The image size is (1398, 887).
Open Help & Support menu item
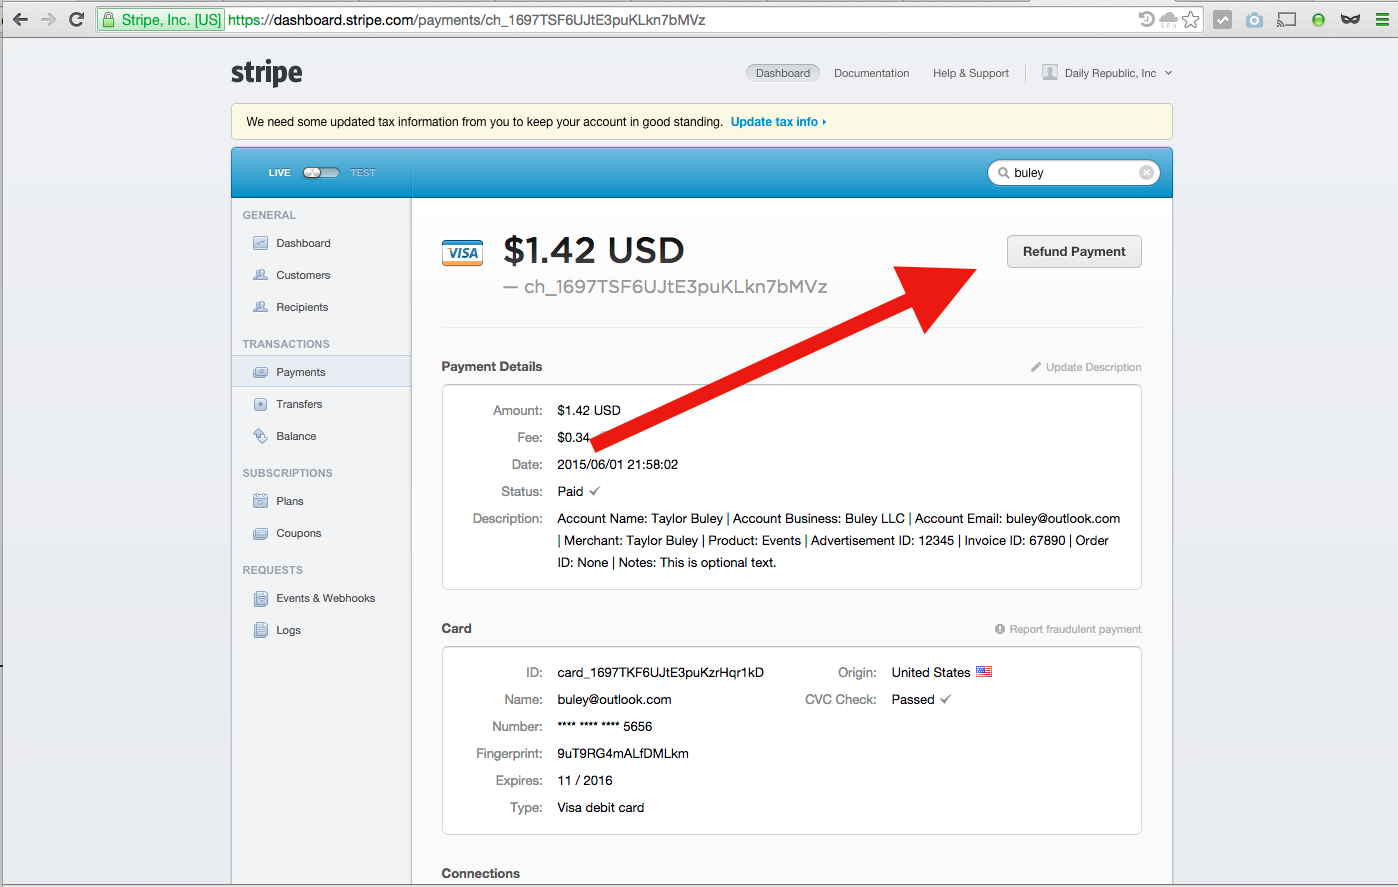(970, 73)
